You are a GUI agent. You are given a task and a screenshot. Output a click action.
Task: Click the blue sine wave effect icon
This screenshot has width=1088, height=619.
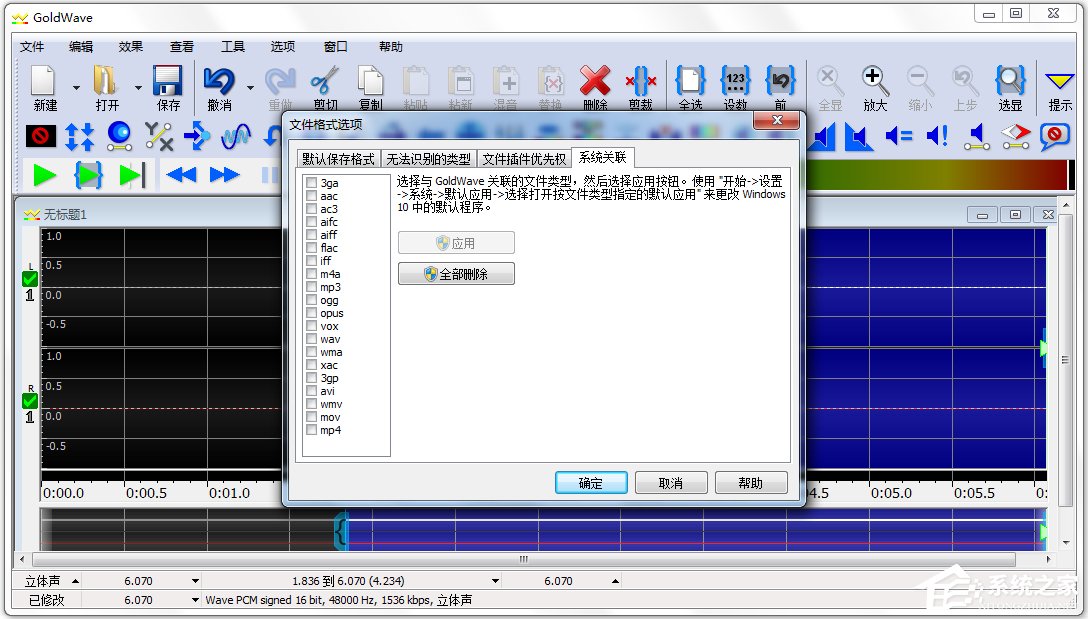[236, 136]
